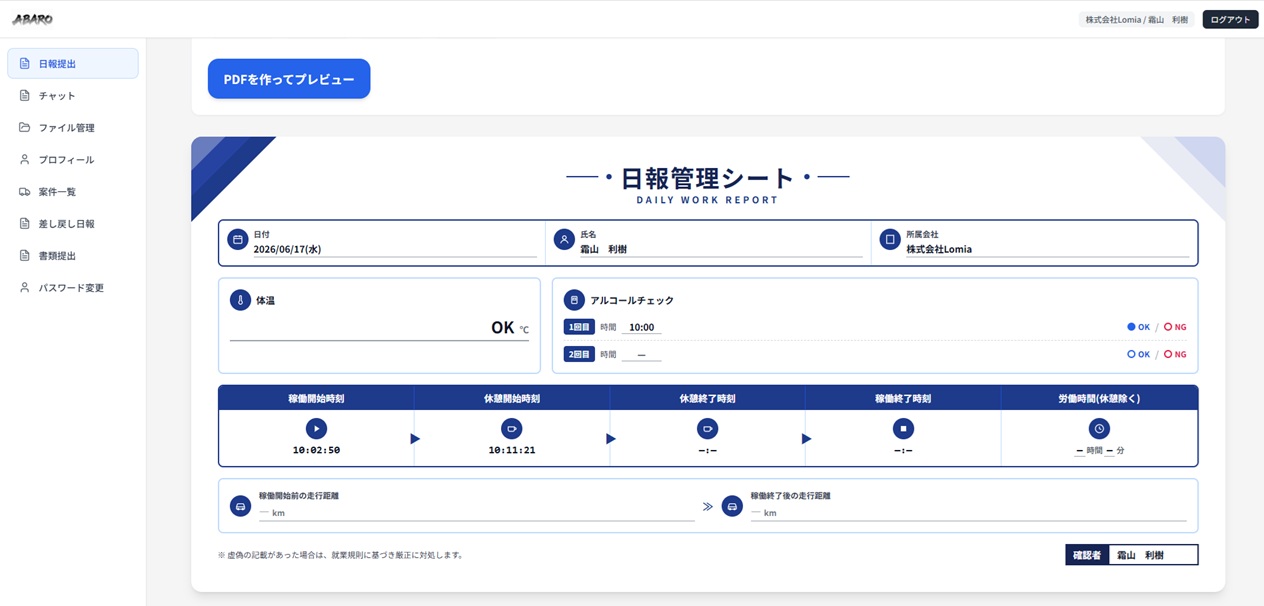Click the car icon for 稼働終了後の走行距離

click(x=732, y=506)
